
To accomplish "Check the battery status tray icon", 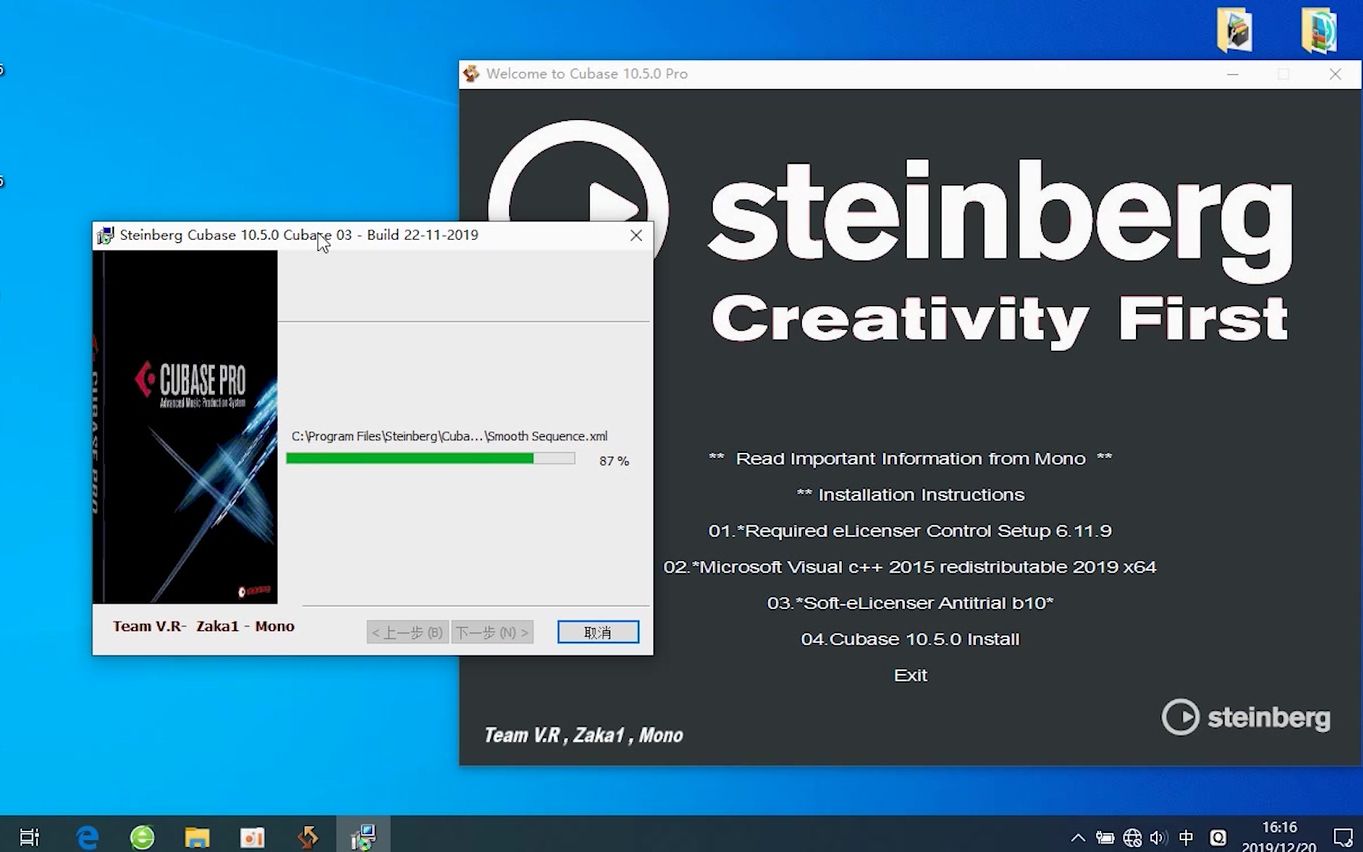I will (x=1105, y=838).
